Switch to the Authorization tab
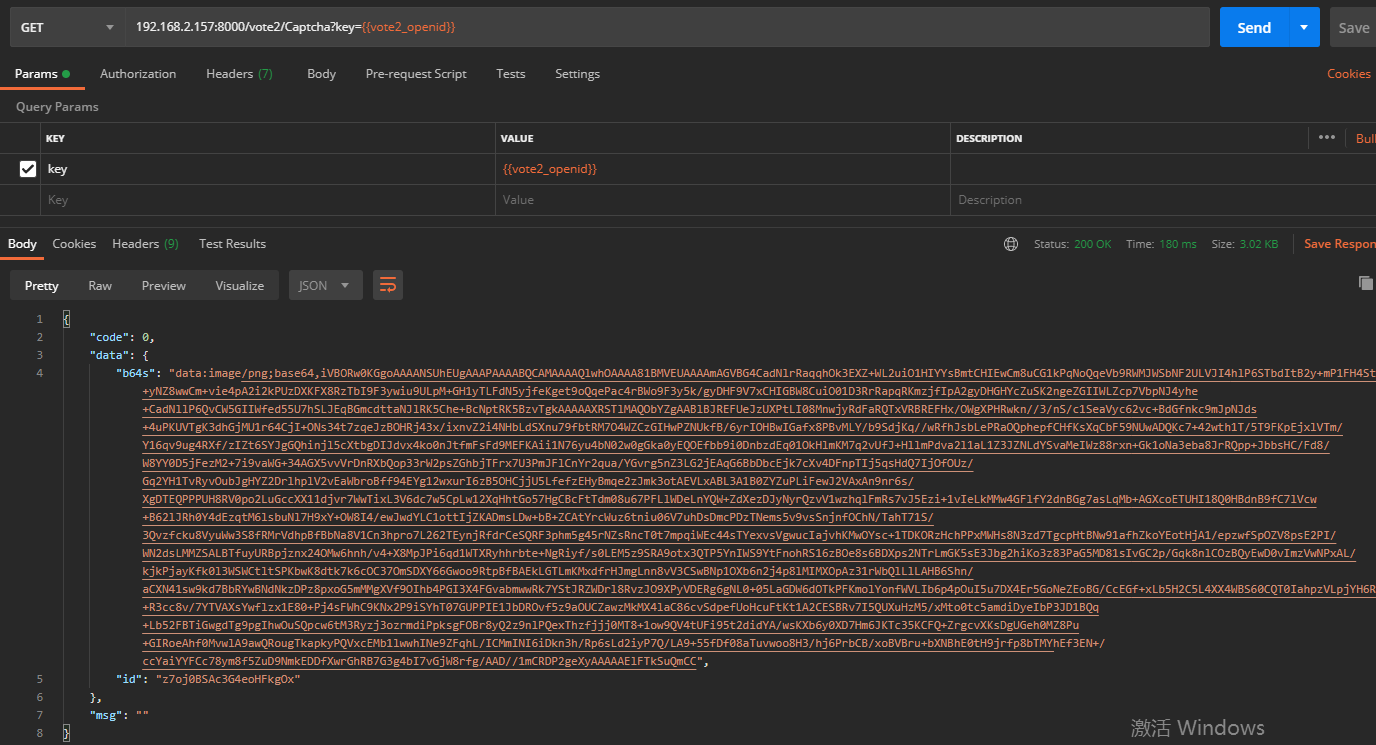 coord(137,73)
